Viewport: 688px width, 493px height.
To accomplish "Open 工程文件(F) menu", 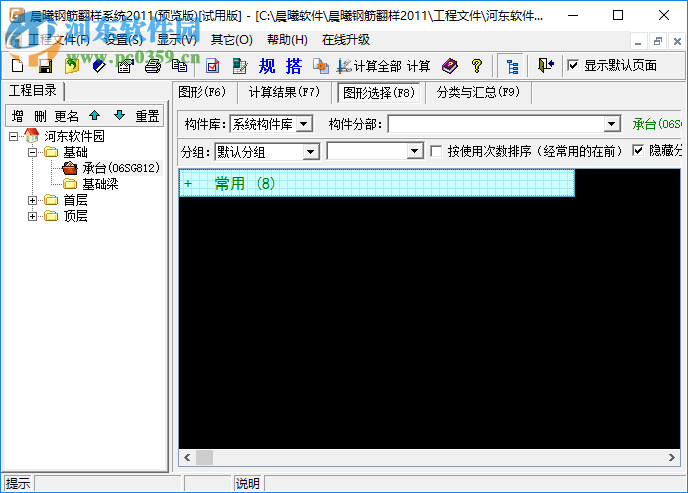I will point(57,40).
